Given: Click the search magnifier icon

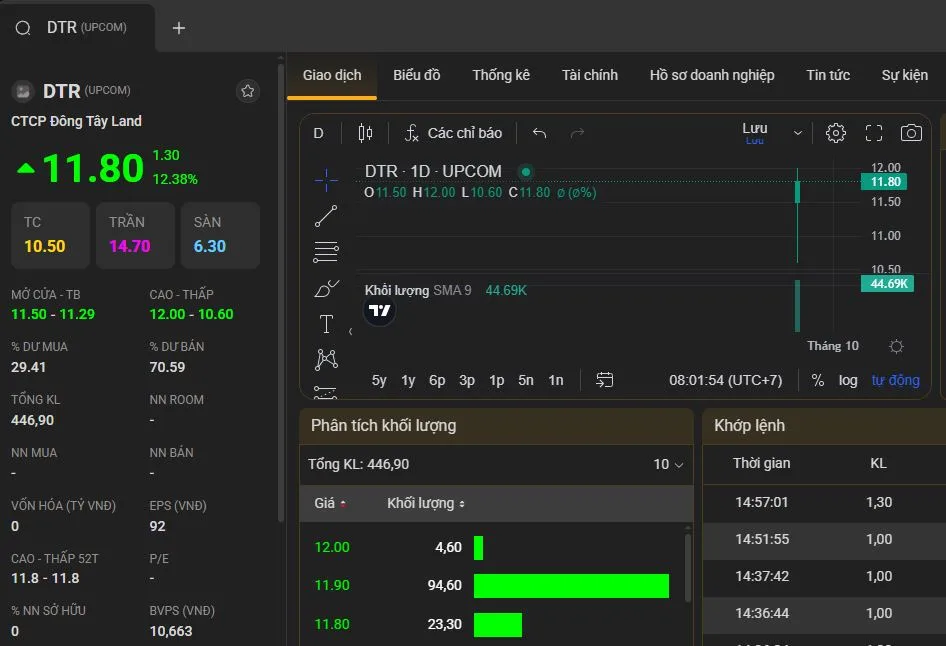Looking at the screenshot, I should [23, 28].
